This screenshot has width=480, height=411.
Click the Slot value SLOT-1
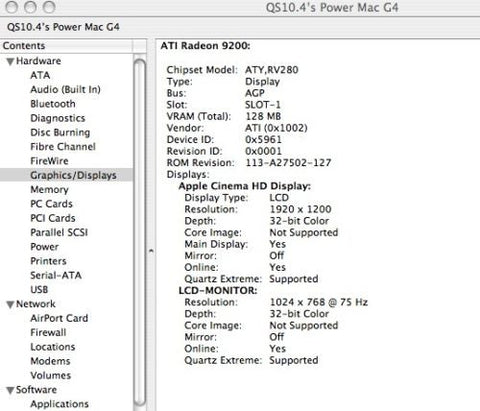(263, 105)
